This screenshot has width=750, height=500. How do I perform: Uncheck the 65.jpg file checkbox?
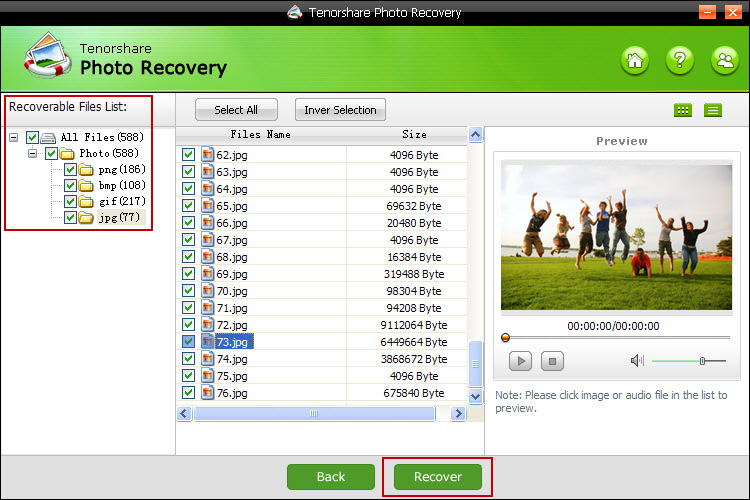point(188,206)
